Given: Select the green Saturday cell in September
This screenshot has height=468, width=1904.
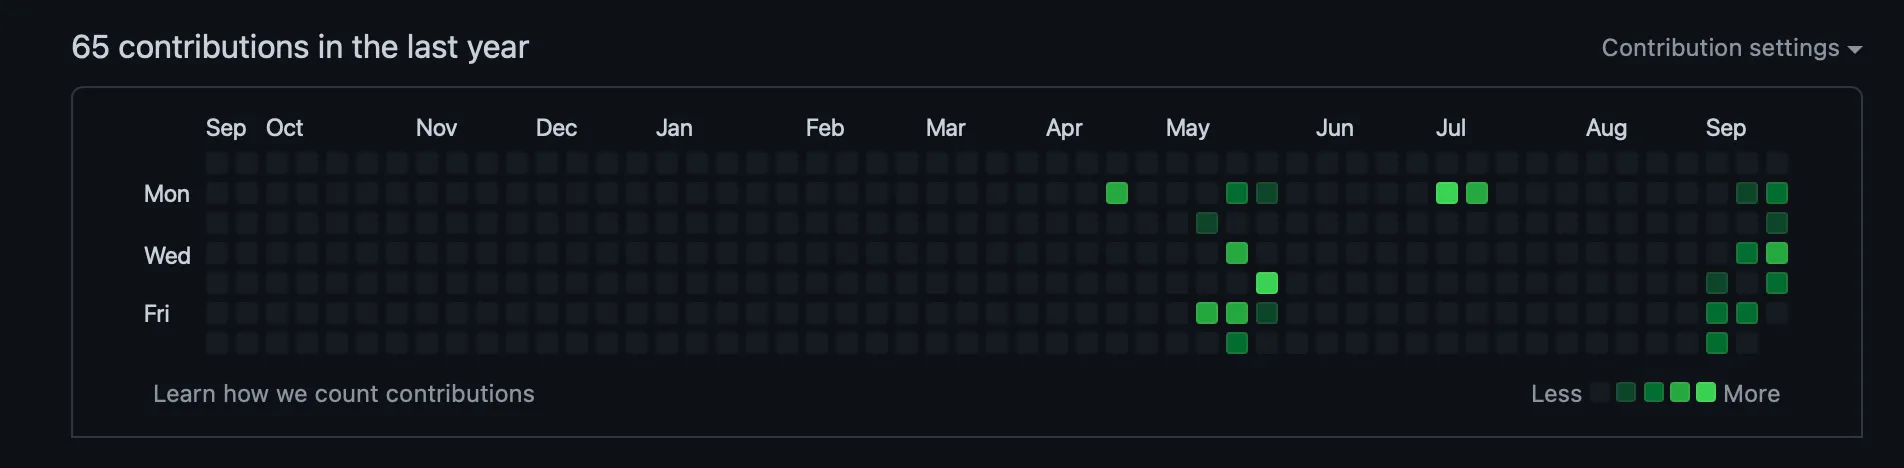Looking at the screenshot, I should (x=1717, y=343).
